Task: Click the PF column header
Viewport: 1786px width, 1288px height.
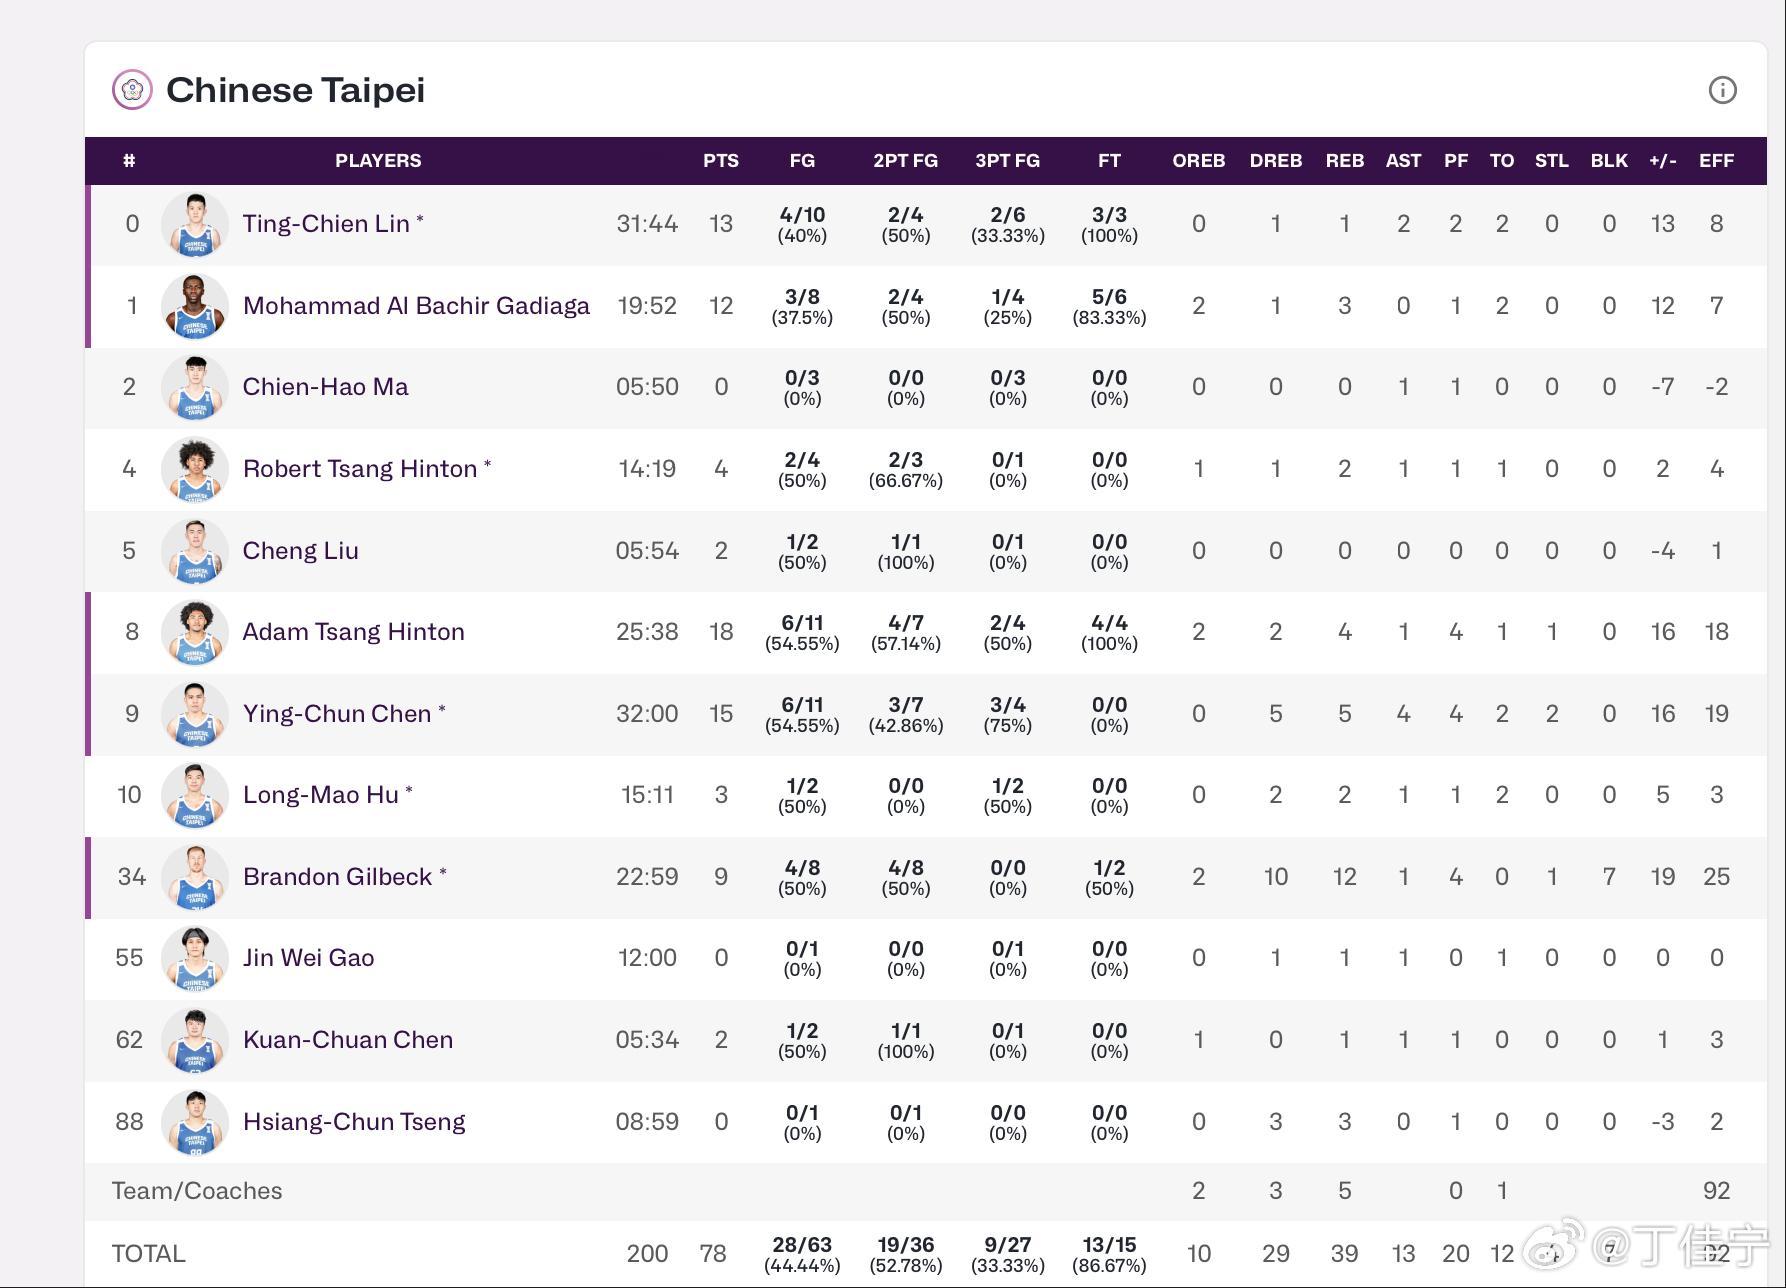Action: tap(1456, 161)
